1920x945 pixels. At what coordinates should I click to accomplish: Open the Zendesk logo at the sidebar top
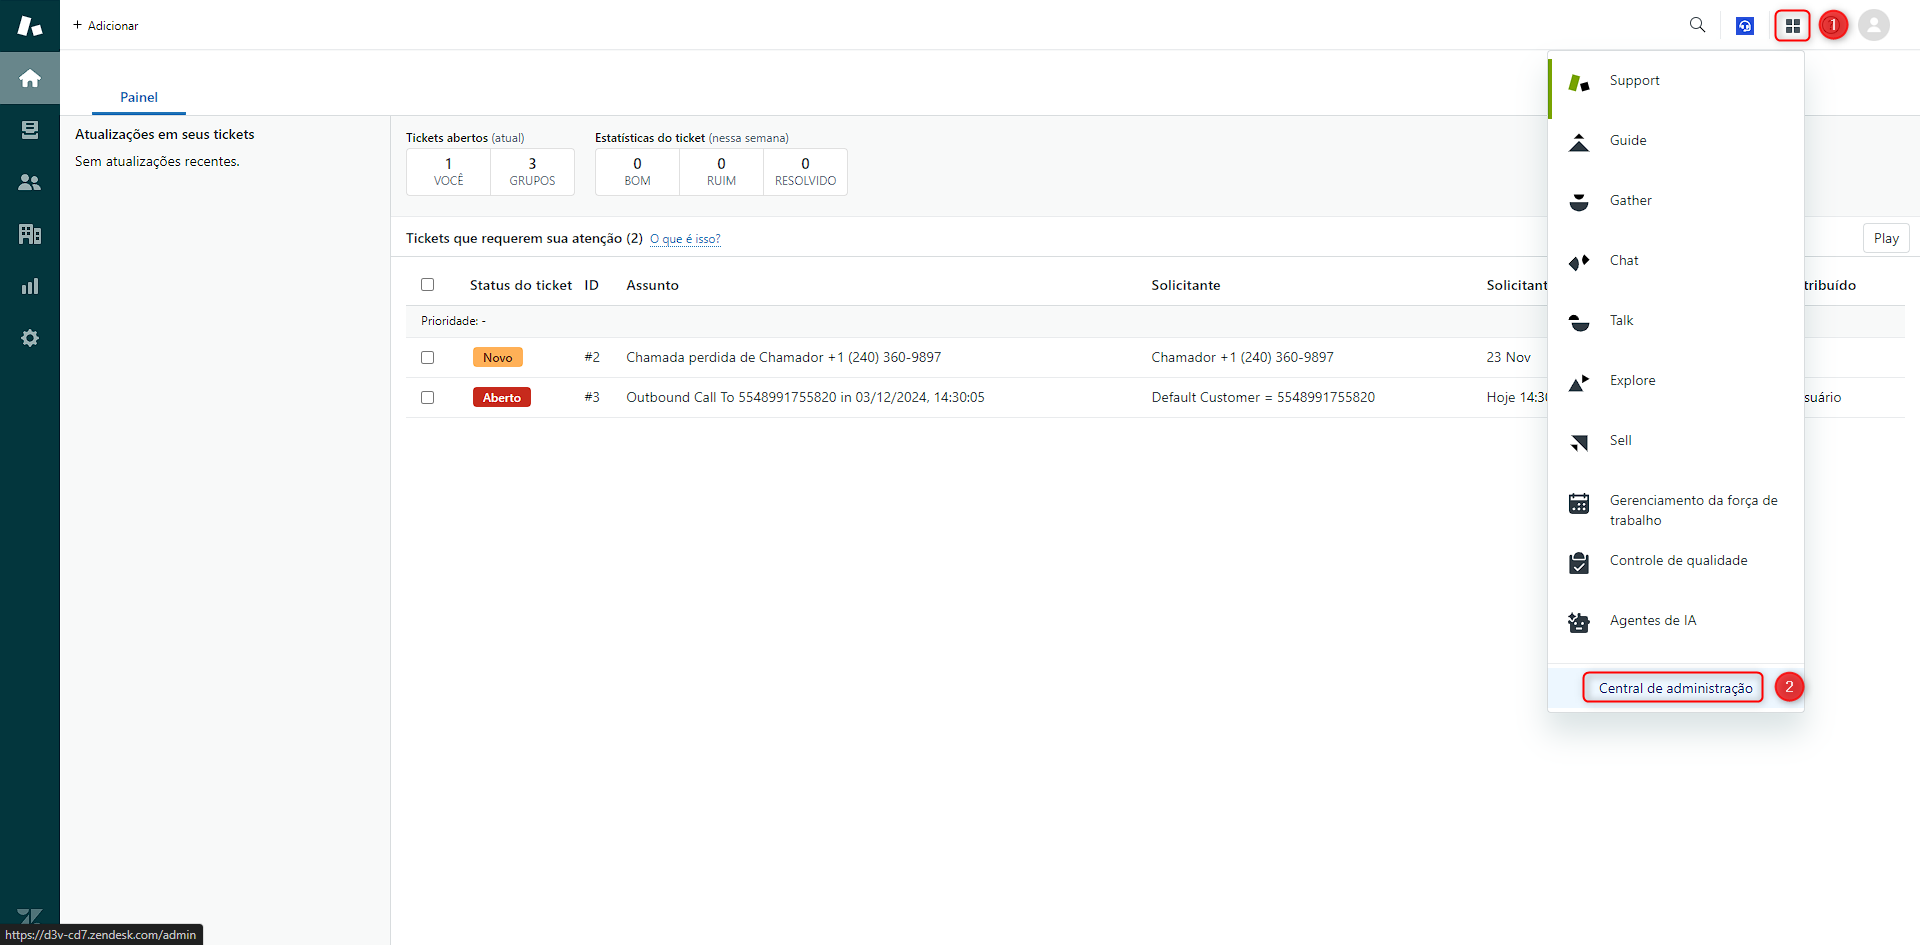[30, 25]
